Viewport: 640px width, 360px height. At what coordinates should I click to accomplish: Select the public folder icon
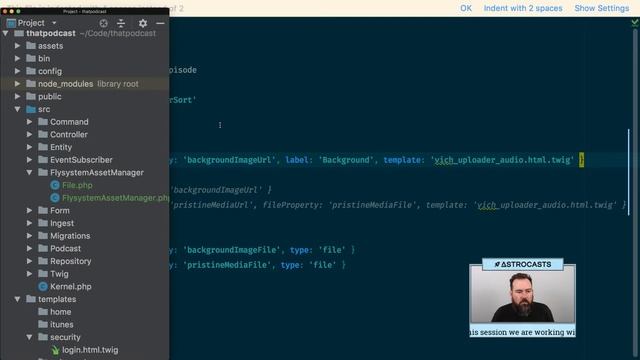31,96
